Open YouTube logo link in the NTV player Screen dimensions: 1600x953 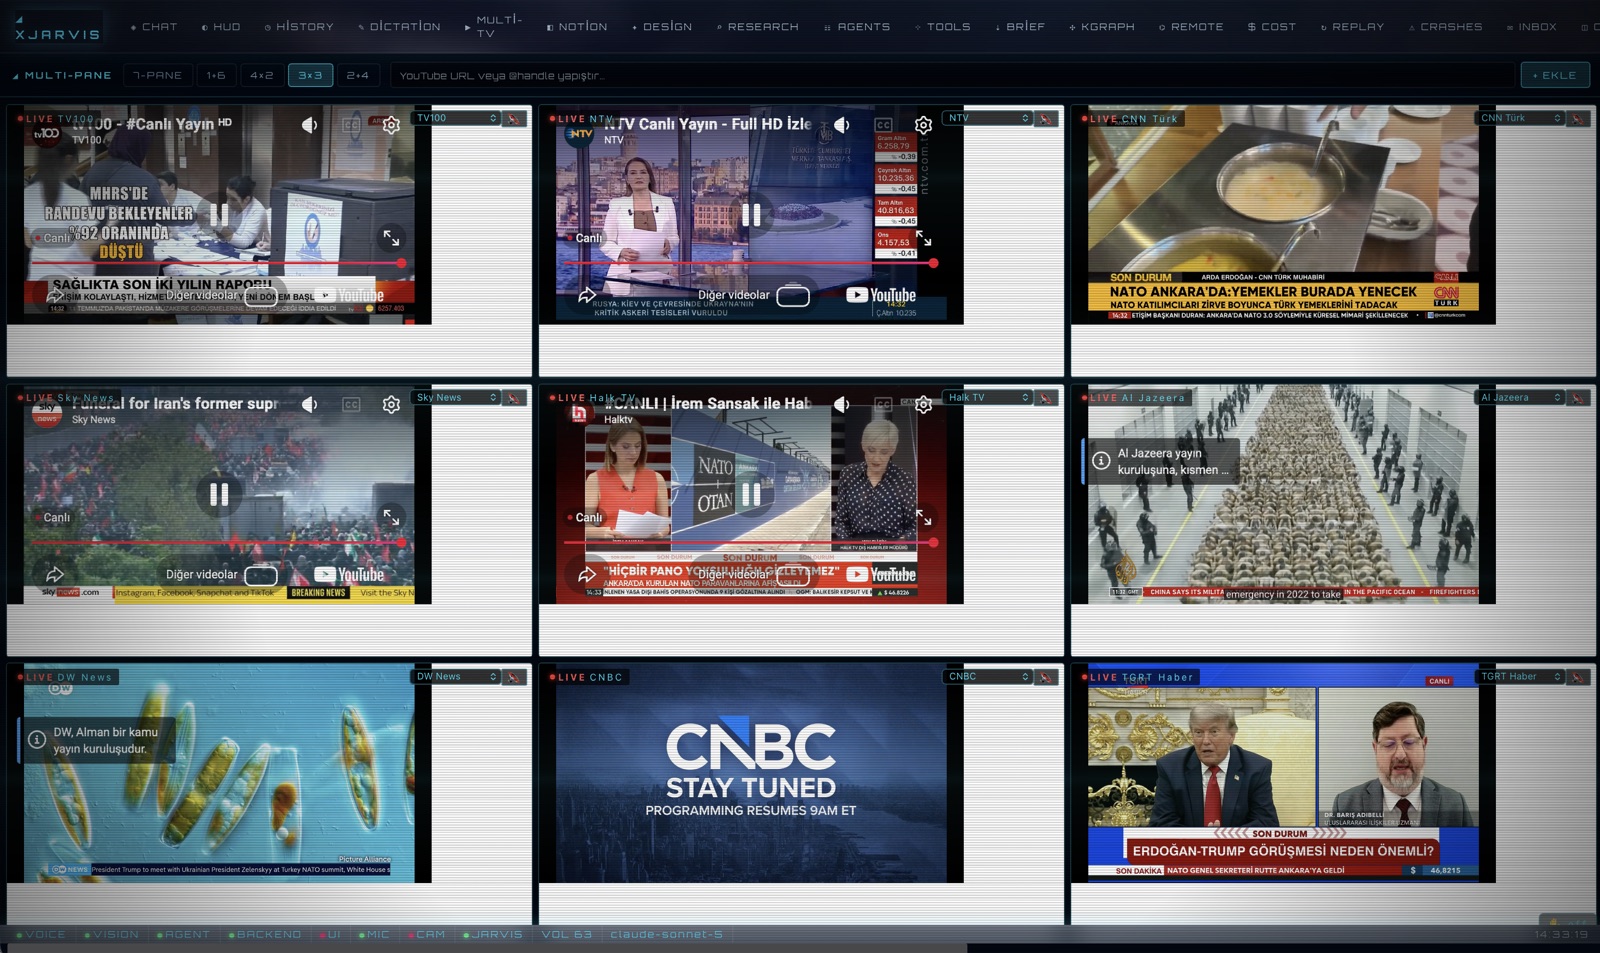(881, 295)
